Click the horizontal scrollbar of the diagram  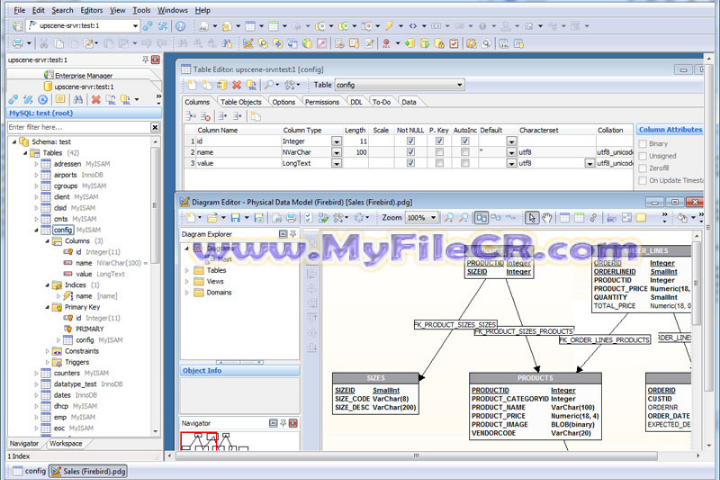tap(416, 456)
